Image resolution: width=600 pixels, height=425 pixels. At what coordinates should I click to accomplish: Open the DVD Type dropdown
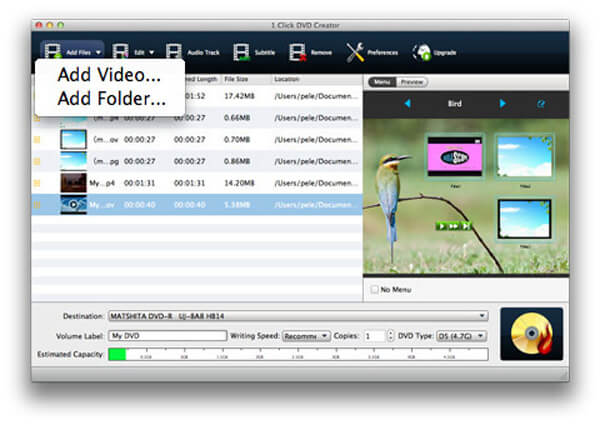coord(461,336)
